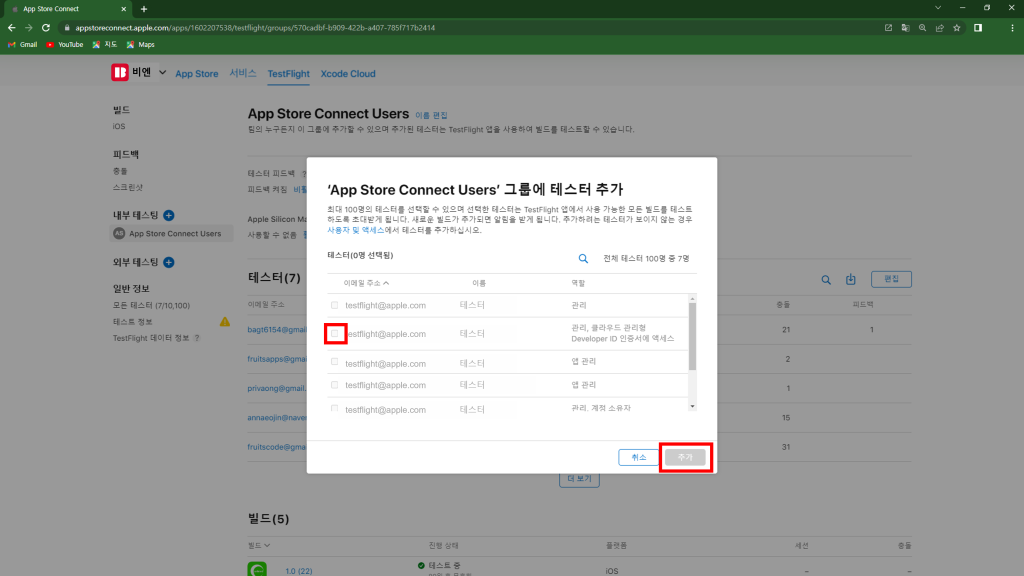Click the 취소 button to cancel
The height and width of the screenshot is (576, 1024).
(638, 457)
